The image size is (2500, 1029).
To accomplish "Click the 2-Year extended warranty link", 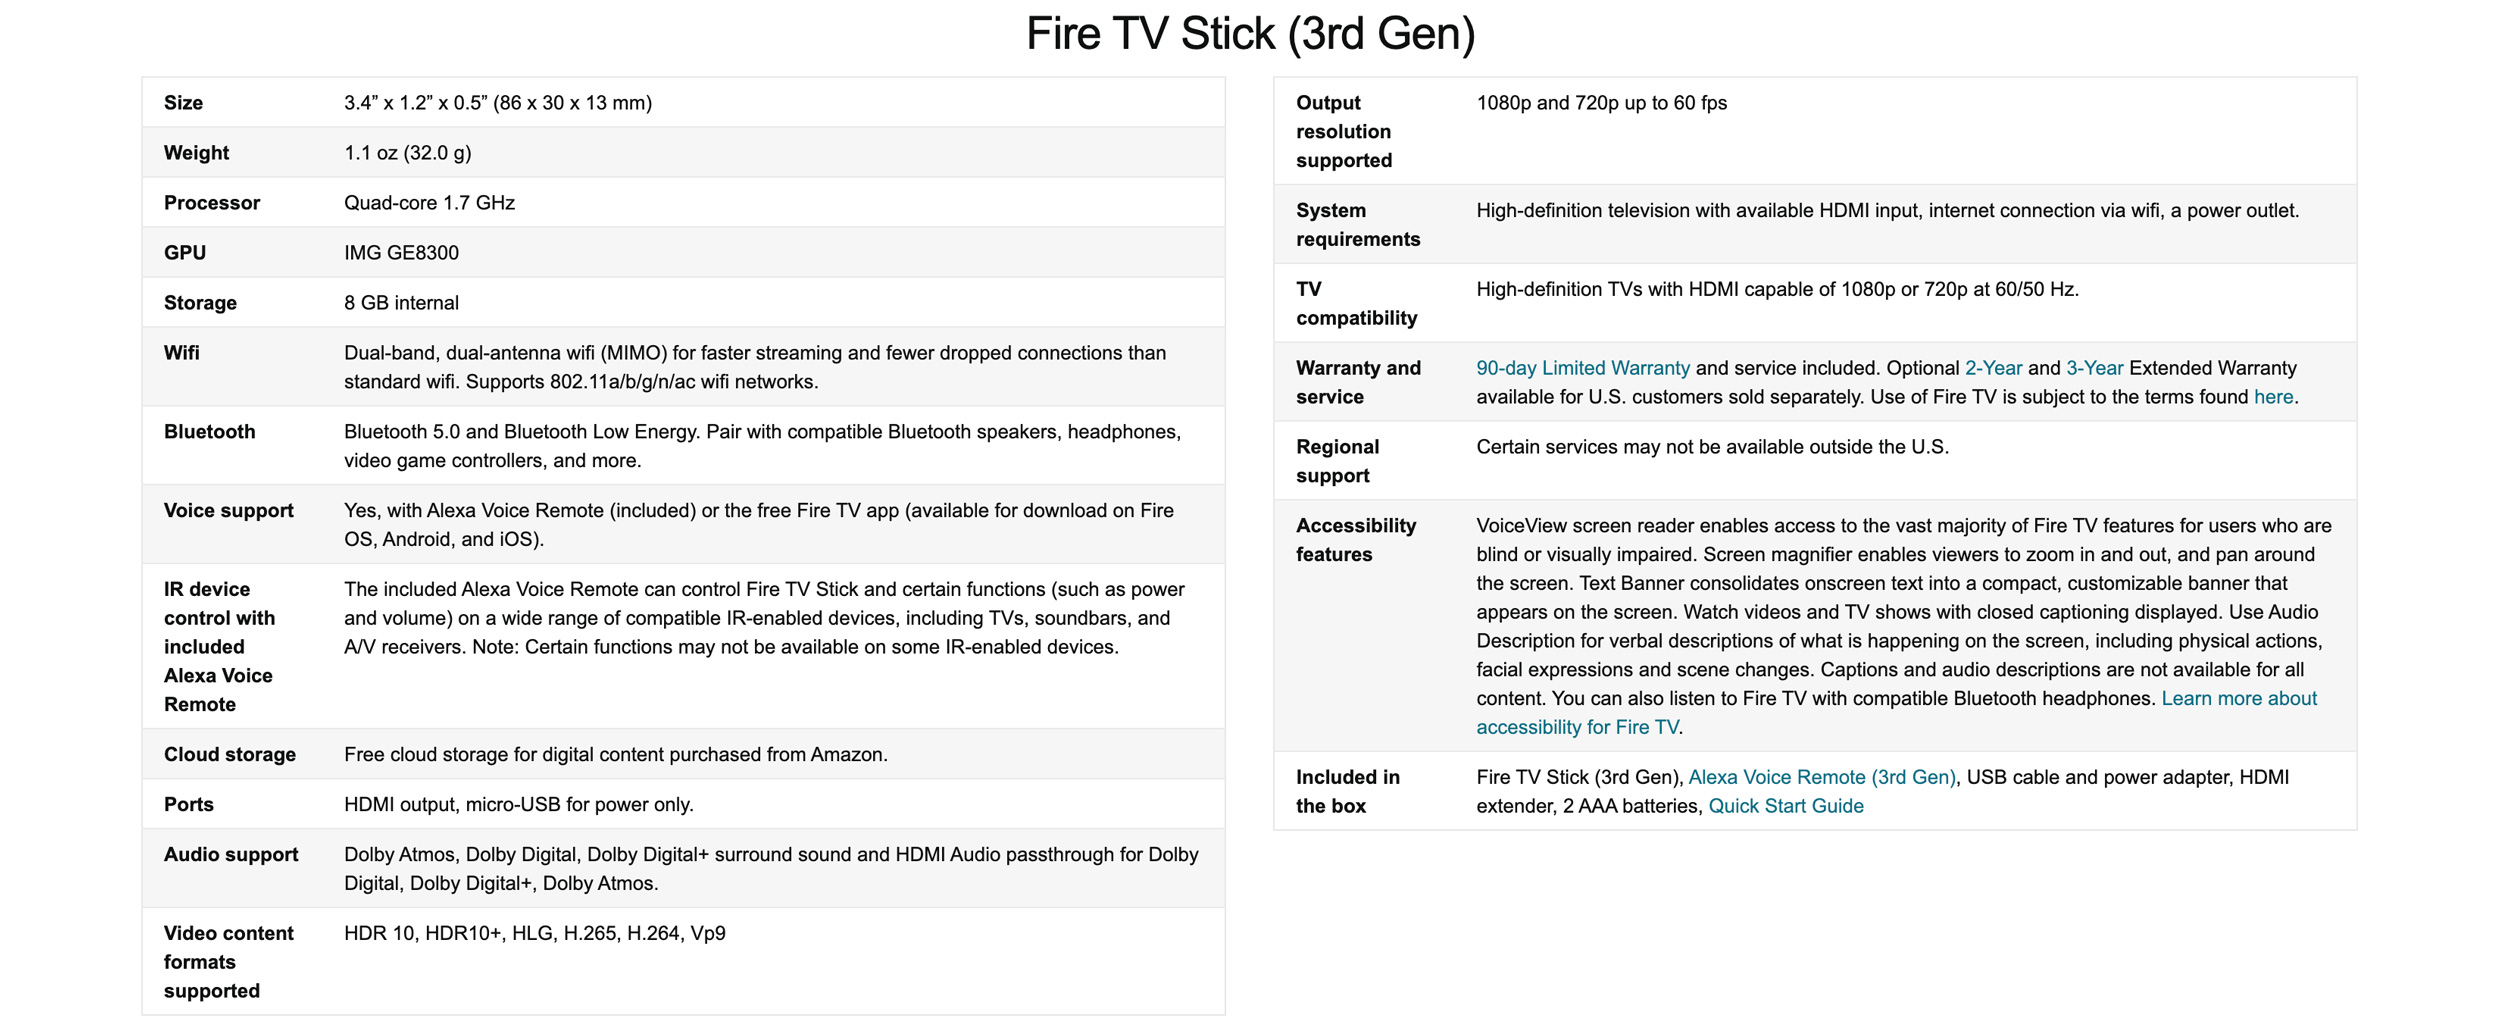I will coord(1993,368).
